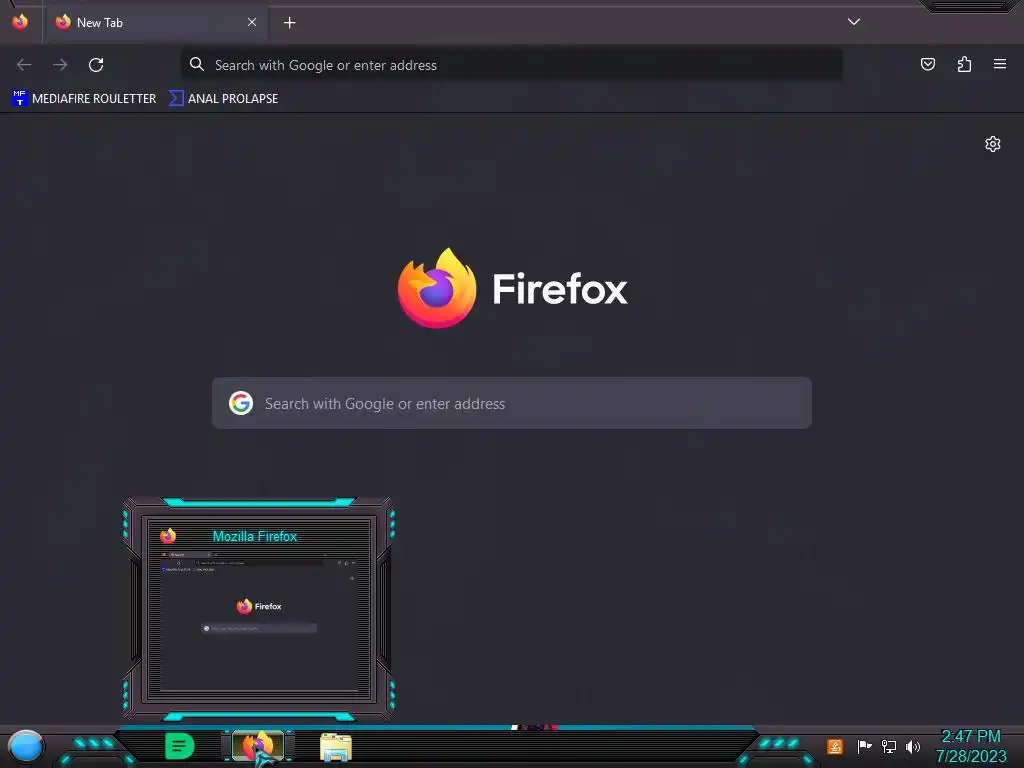Open Save to Pocket icon

click(x=928, y=64)
